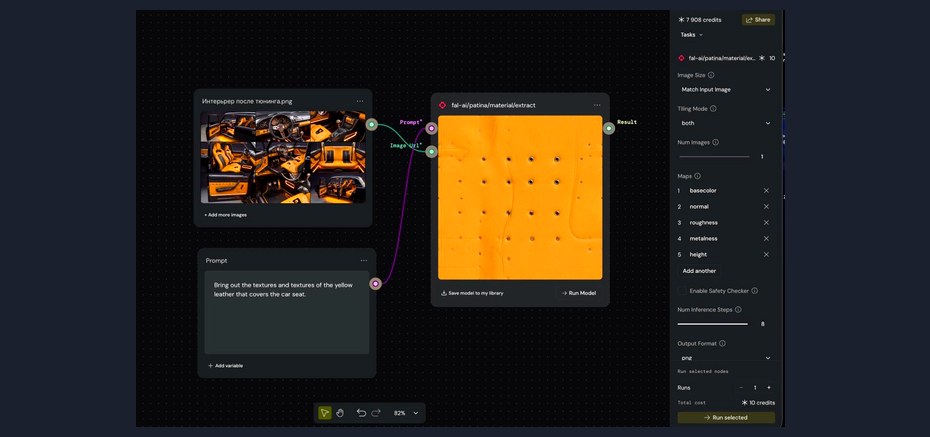The width and height of the screenshot is (930, 437).
Task: Click the 7 908 credits indicator
Action: click(700, 20)
